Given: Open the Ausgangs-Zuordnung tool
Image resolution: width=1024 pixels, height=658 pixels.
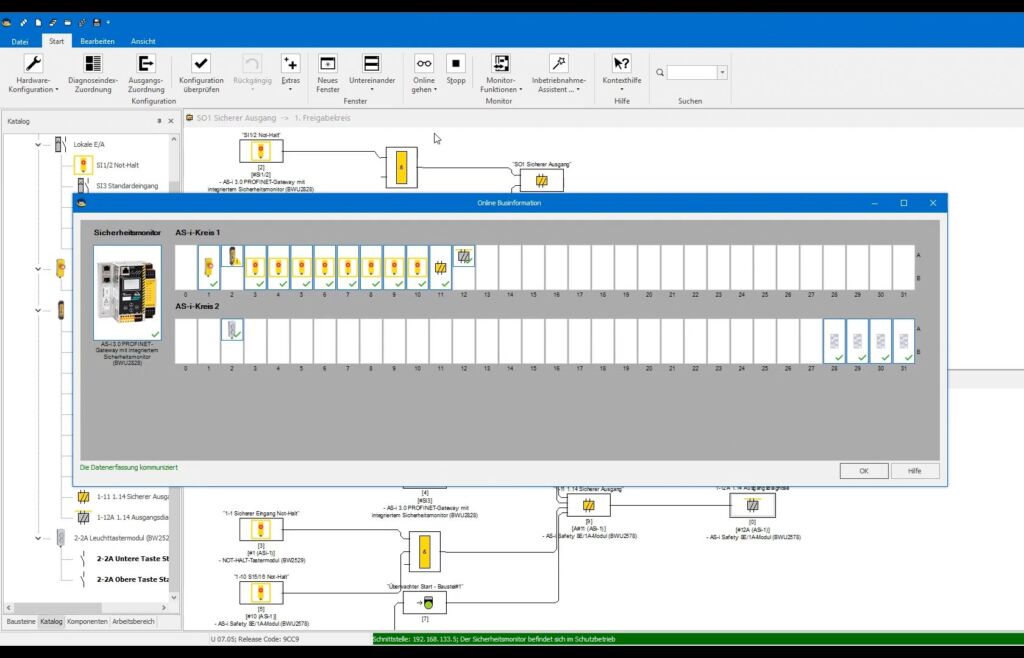Looking at the screenshot, I should tap(146, 64).
